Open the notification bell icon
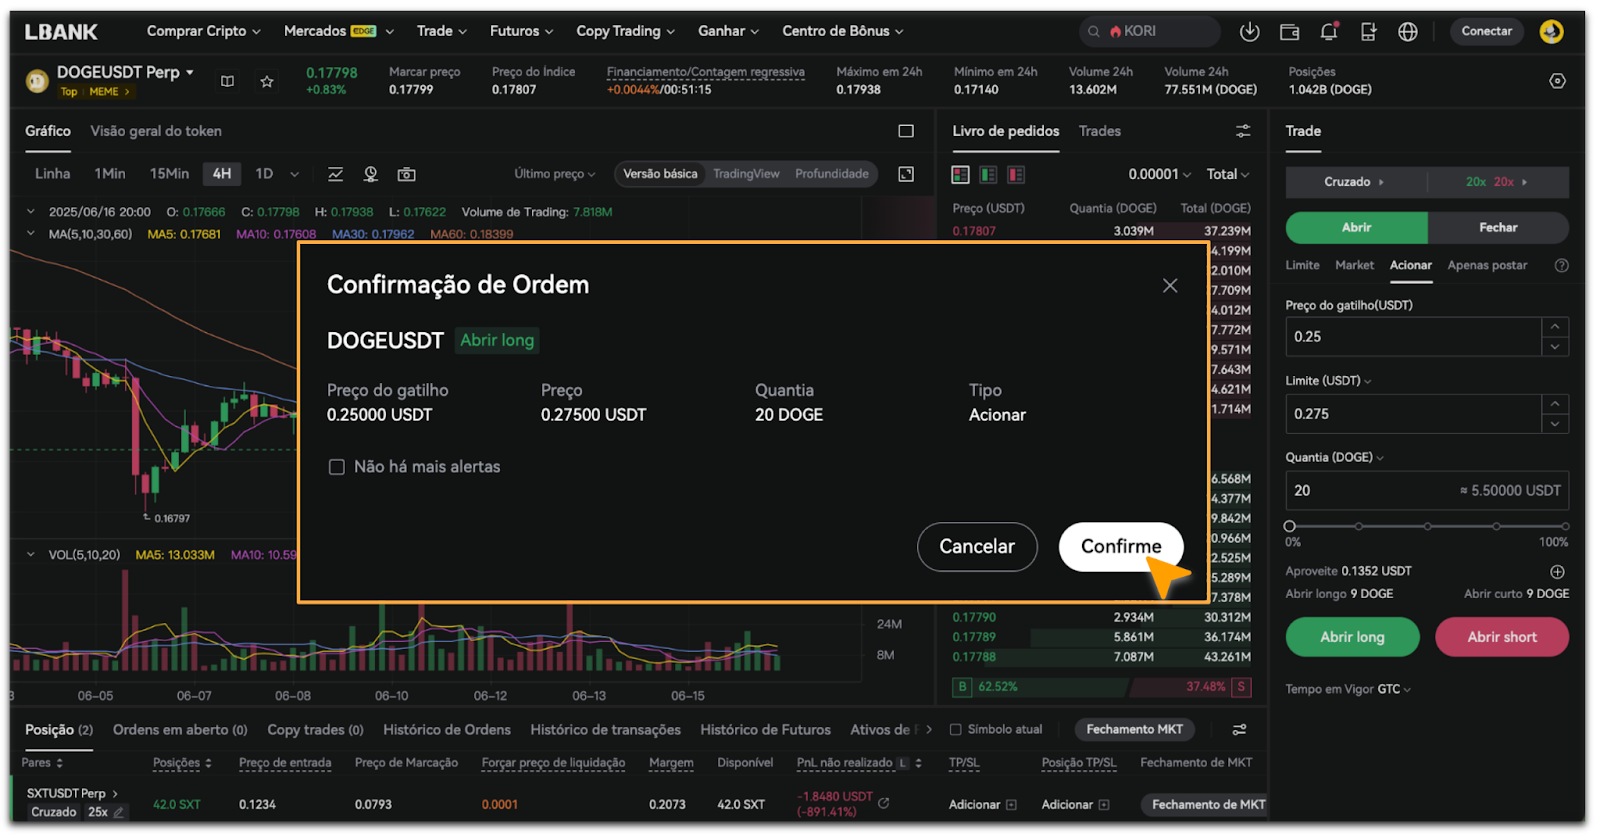 [1328, 32]
